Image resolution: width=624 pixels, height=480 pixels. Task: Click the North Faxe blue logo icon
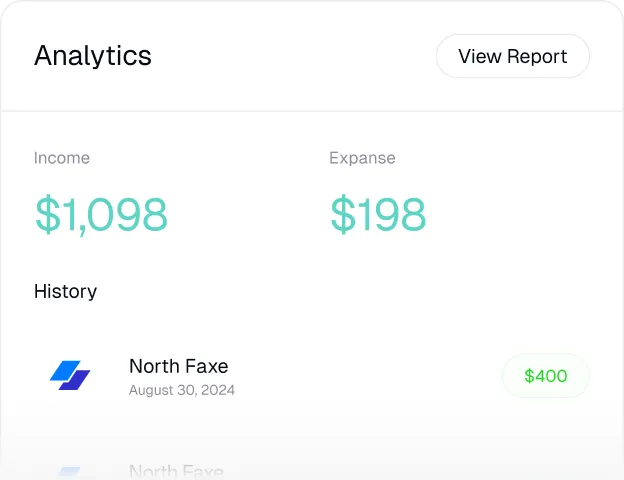[x=70, y=376]
